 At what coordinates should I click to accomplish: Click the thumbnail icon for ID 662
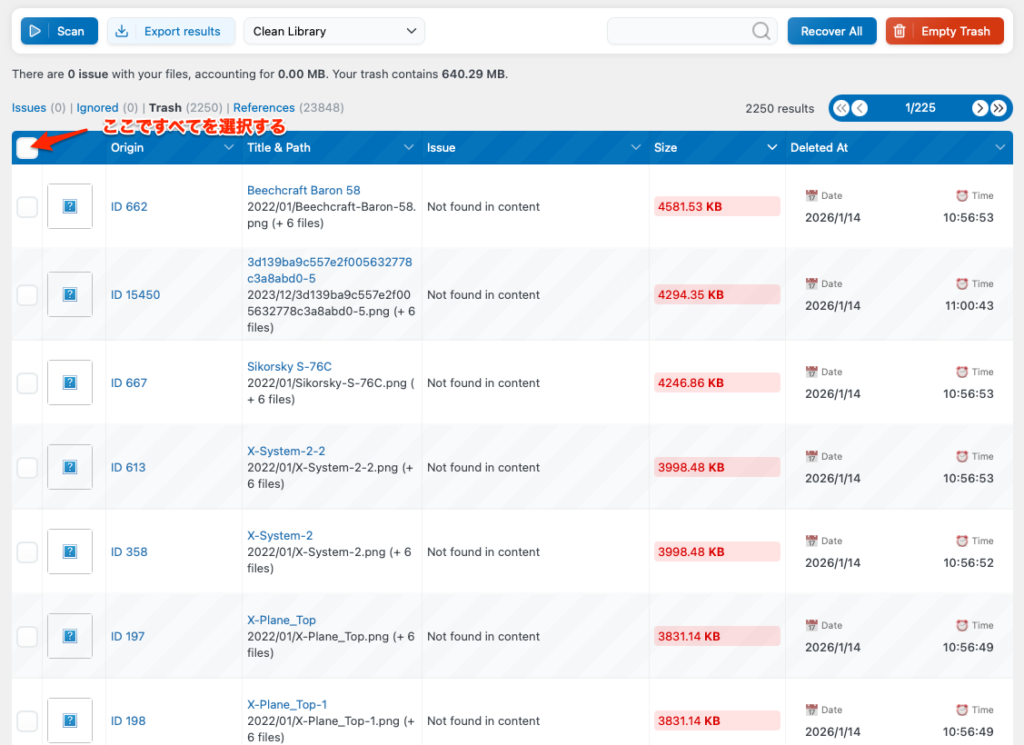pos(70,207)
